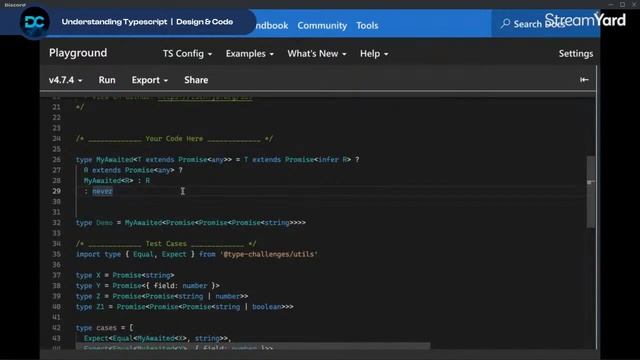Expand the Help dropdown menu
Image resolution: width=640 pixels, height=360 pixels.
click(374, 53)
